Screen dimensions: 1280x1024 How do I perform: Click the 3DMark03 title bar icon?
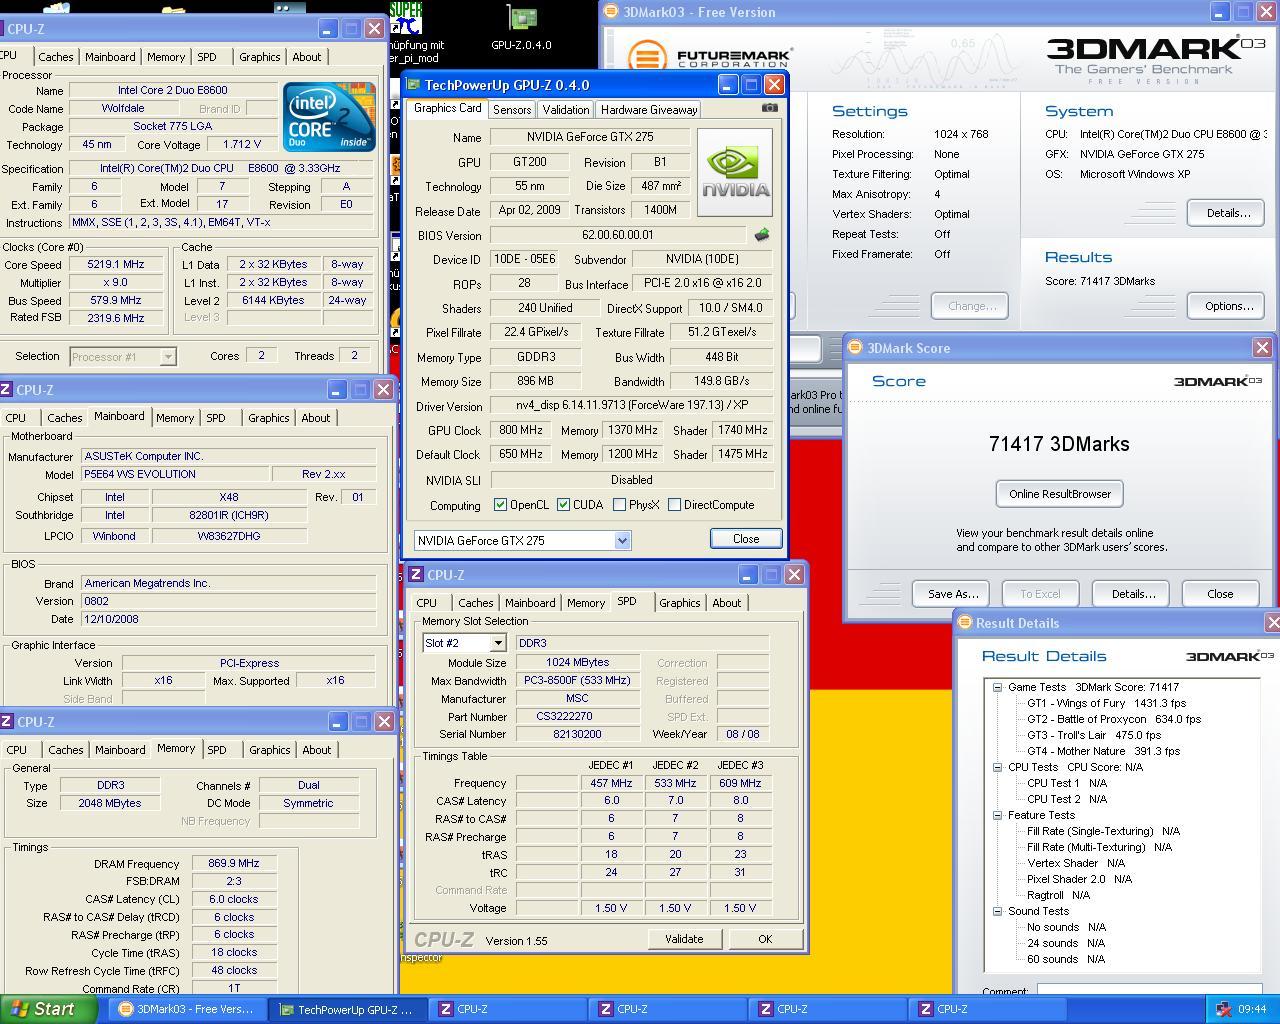pos(611,12)
